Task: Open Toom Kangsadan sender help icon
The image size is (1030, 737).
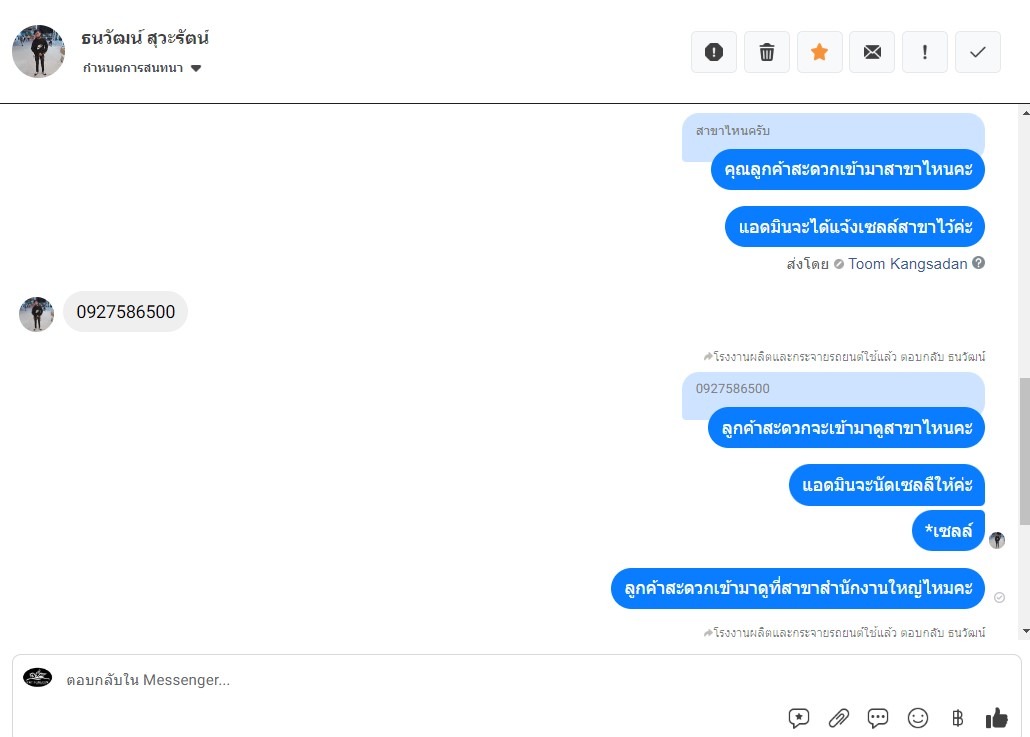Action: click(978, 263)
